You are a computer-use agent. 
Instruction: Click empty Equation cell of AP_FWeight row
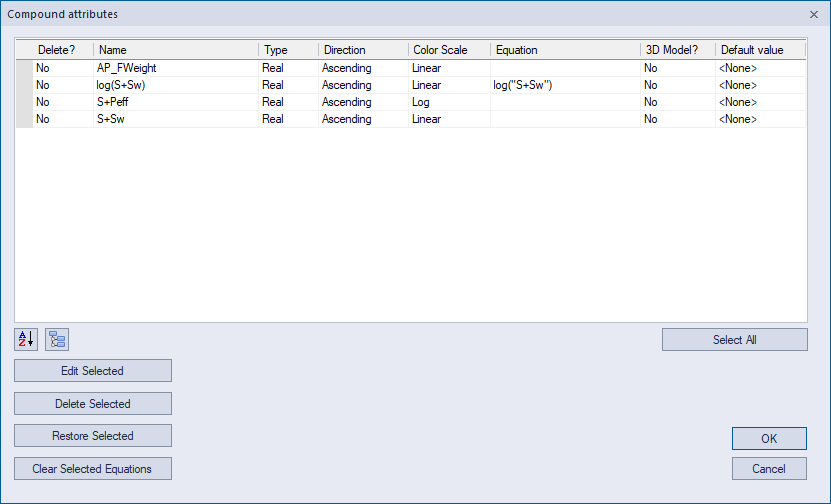(565, 68)
